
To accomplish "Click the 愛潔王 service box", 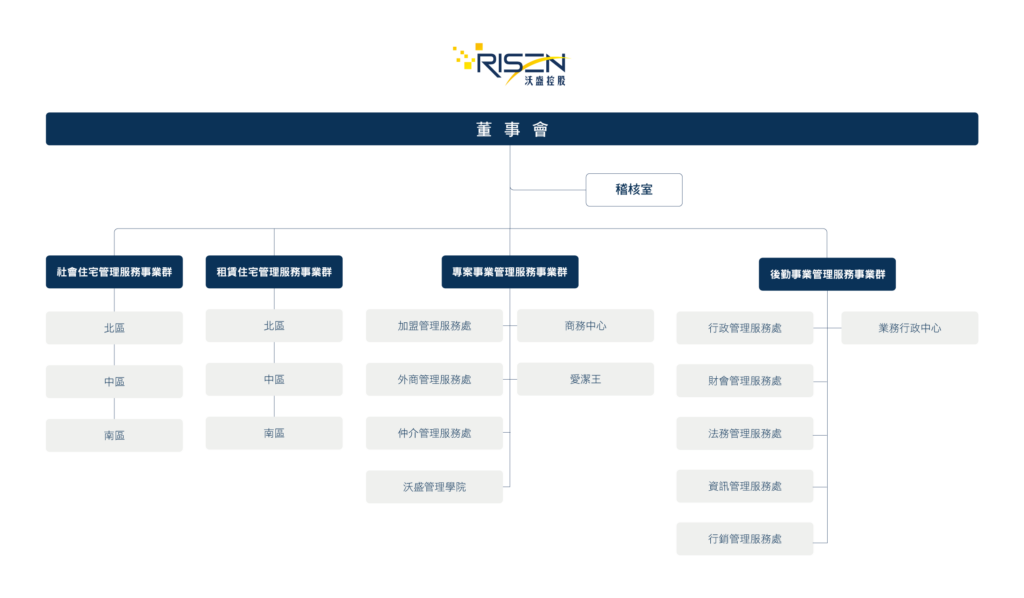I will click(x=585, y=378).
